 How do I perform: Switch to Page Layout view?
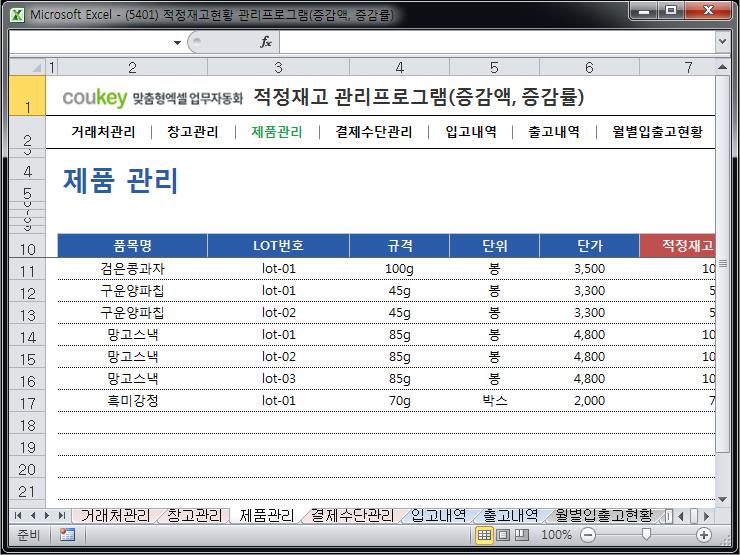[x=503, y=535]
